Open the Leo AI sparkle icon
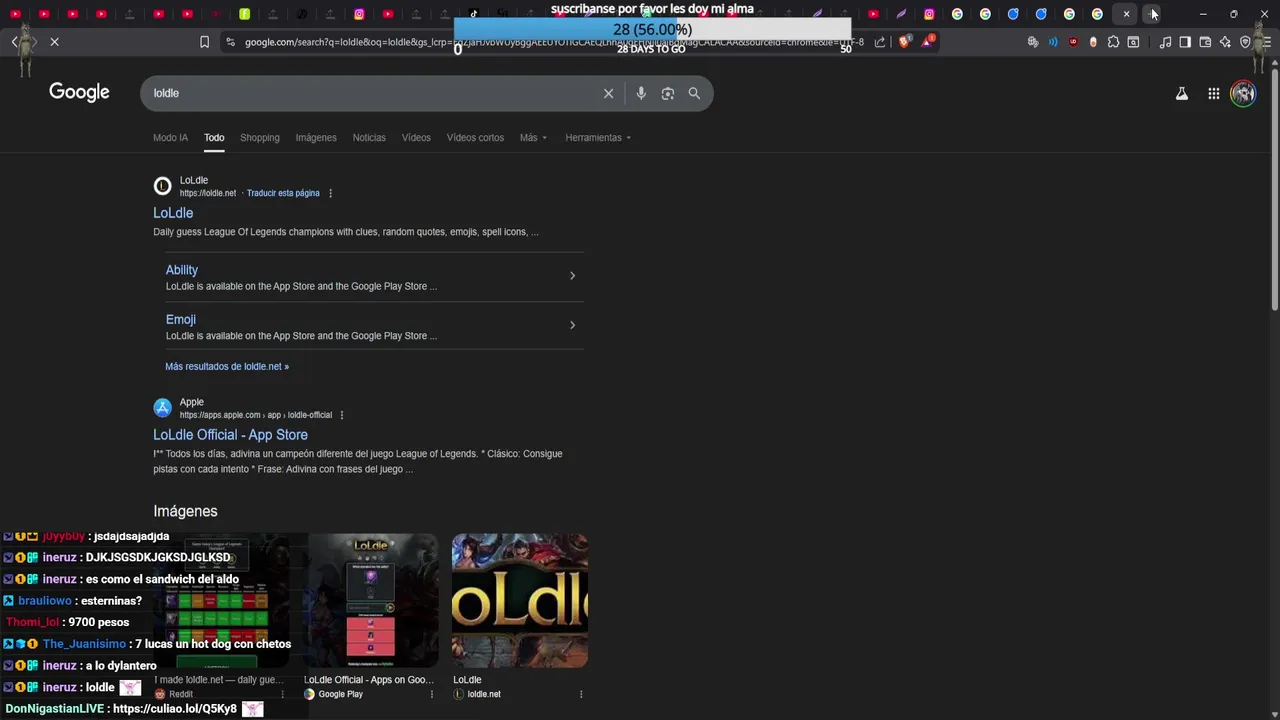This screenshot has width=1280, height=720. [x=1225, y=42]
